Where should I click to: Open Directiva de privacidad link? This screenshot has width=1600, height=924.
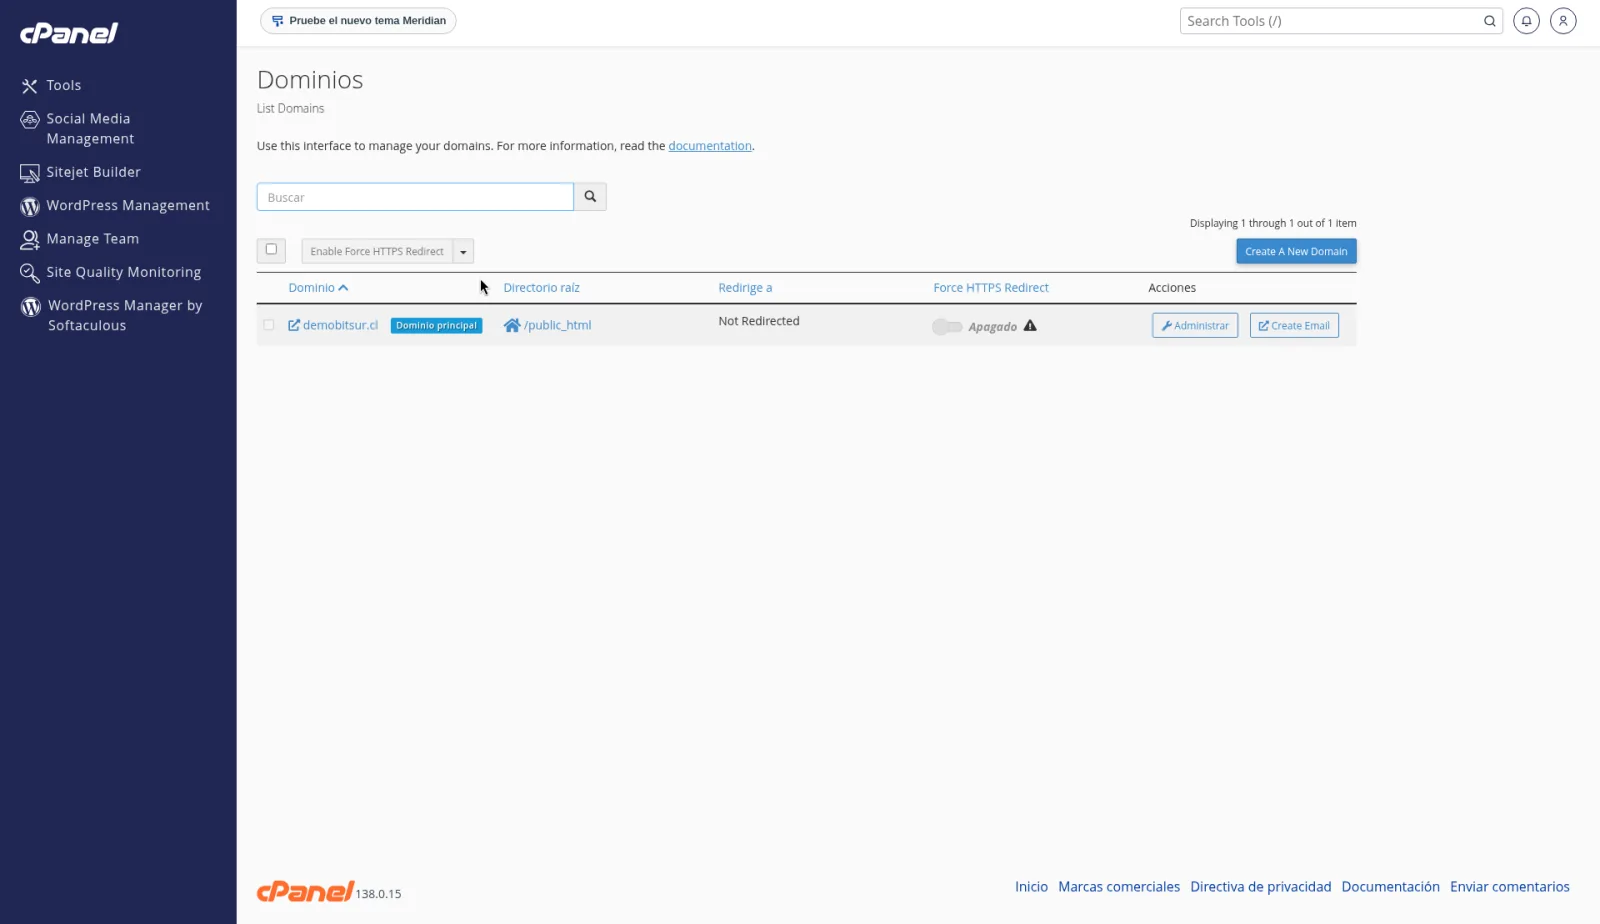1261,887
